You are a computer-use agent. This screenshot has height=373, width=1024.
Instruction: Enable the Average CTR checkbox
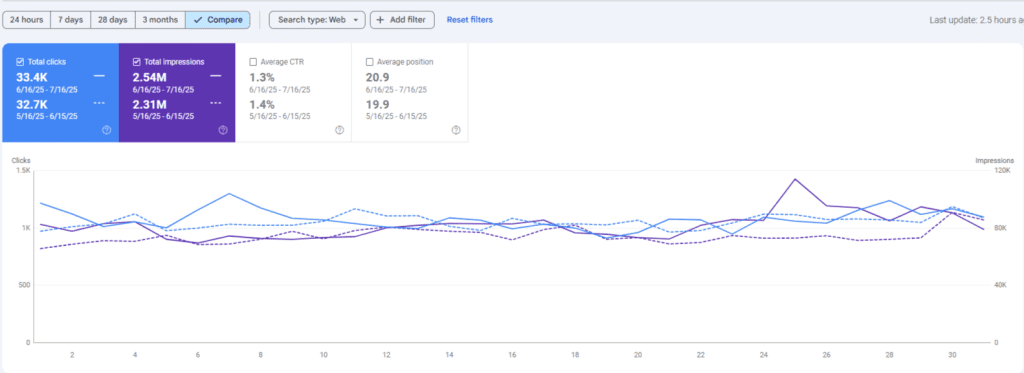click(x=253, y=62)
